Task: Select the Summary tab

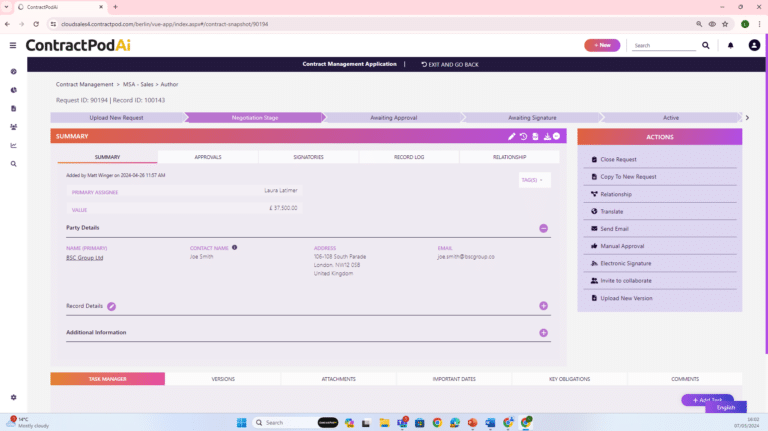Action: pyautogui.click(x=107, y=157)
